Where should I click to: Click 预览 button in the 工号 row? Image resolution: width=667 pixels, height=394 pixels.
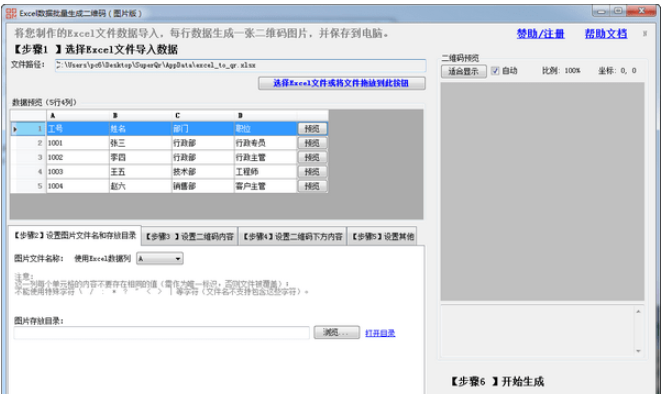point(312,128)
